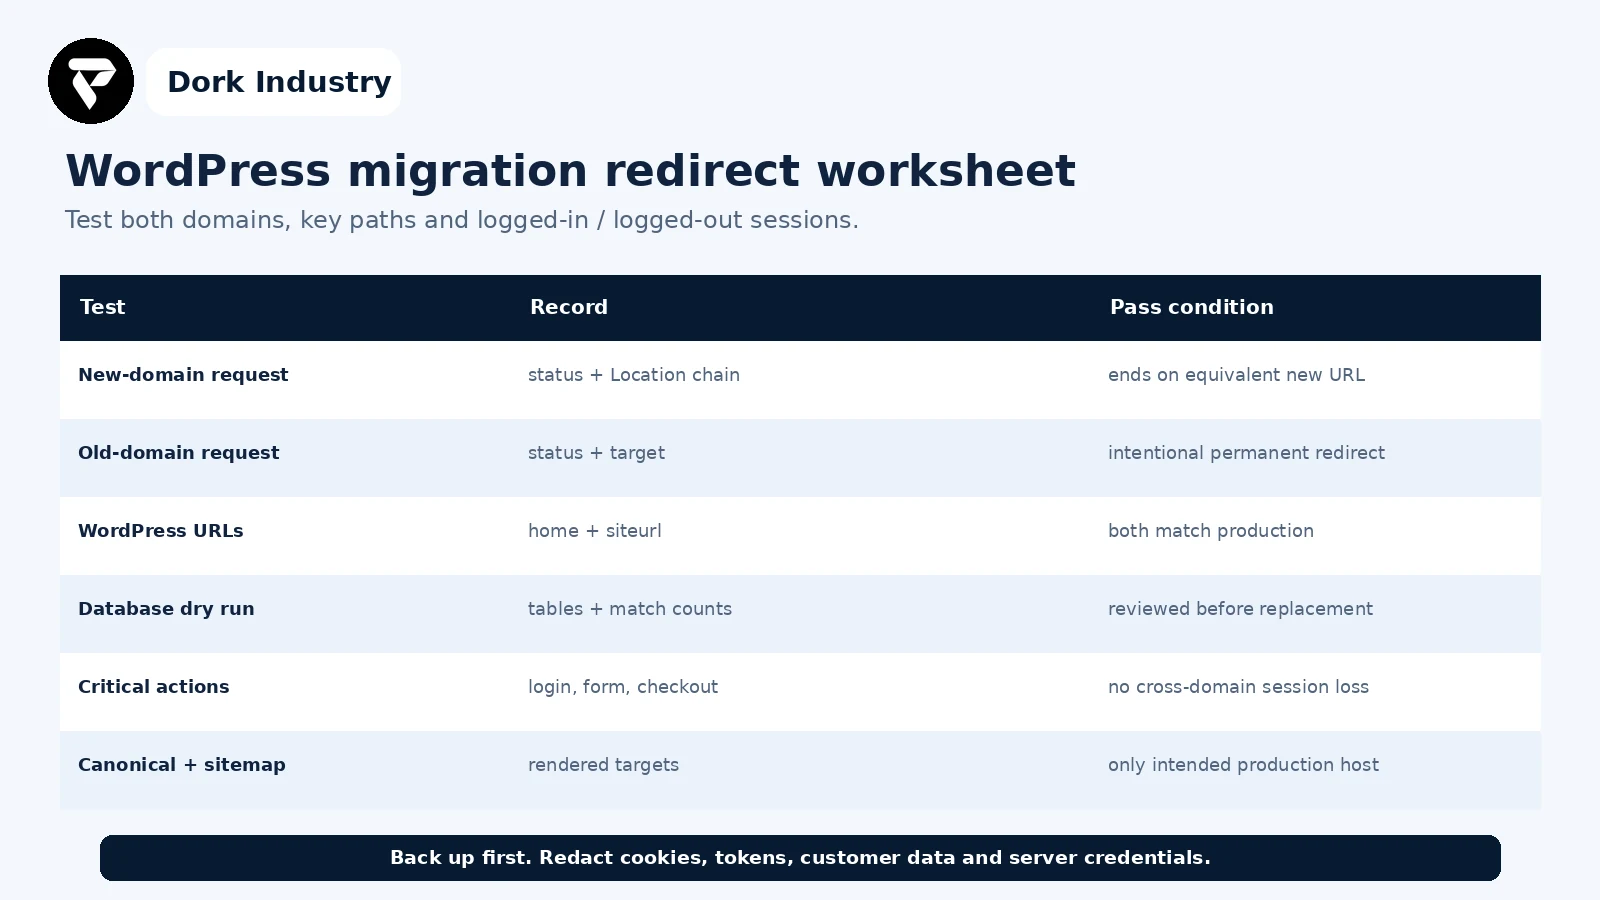Image resolution: width=1600 pixels, height=900 pixels.
Task: Click intentional permanent redirect cell
Action: pyautogui.click(x=1246, y=453)
